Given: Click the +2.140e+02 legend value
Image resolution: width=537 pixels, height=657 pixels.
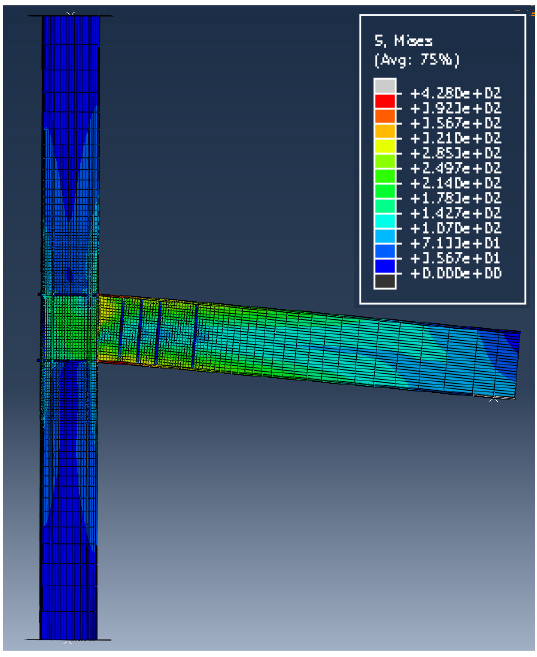Looking at the screenshot, I should (x=456, y=184).
